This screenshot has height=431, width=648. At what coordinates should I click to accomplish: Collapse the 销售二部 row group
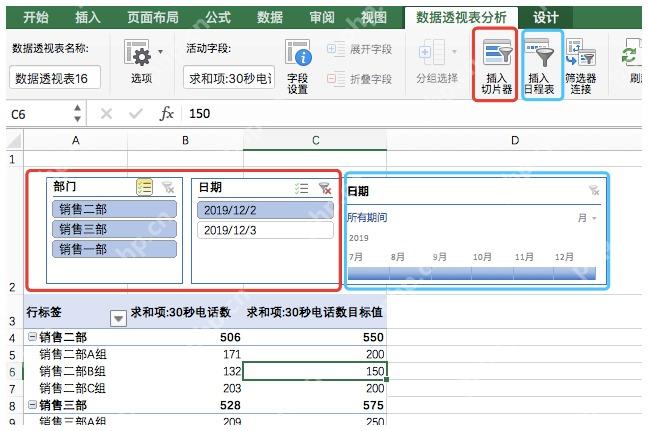coord(32,337)
